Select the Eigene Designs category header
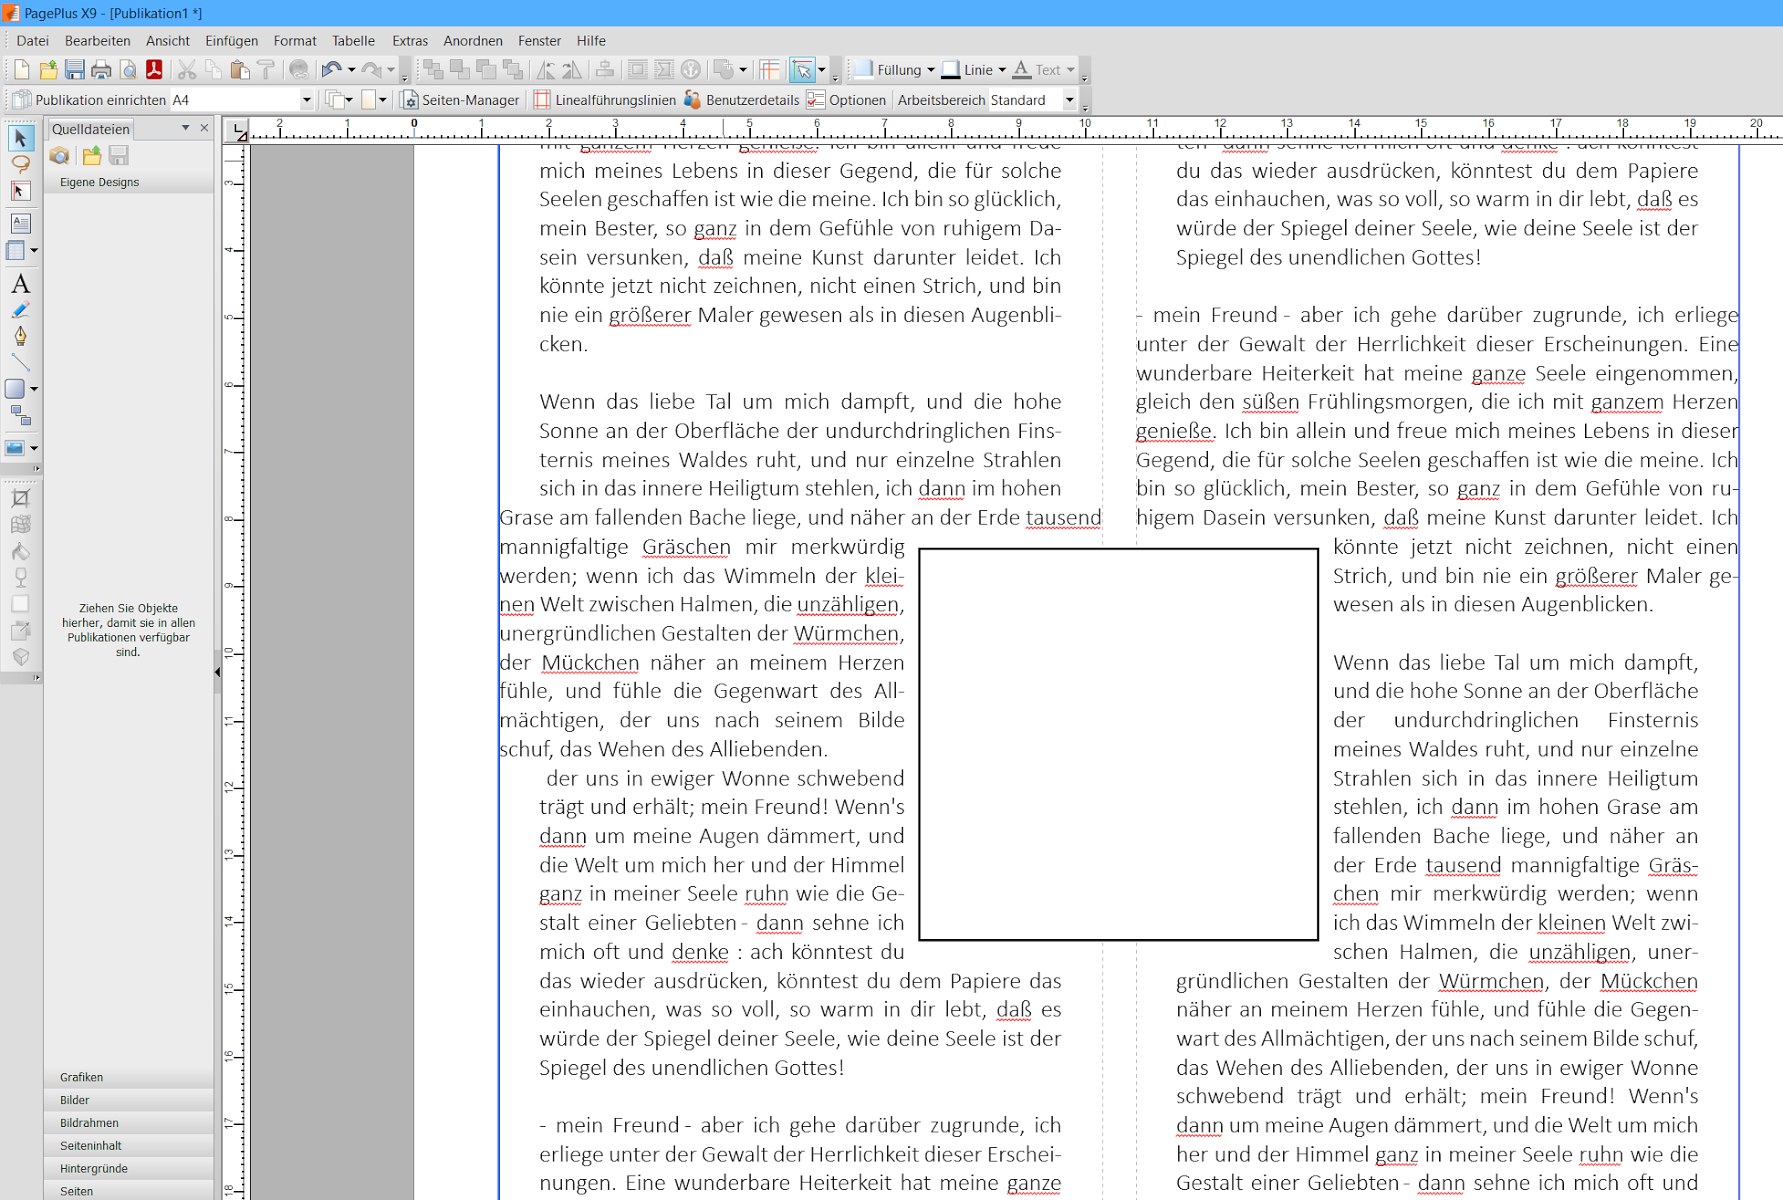This screenshot has height=1200, width=1783. (129, 182)
